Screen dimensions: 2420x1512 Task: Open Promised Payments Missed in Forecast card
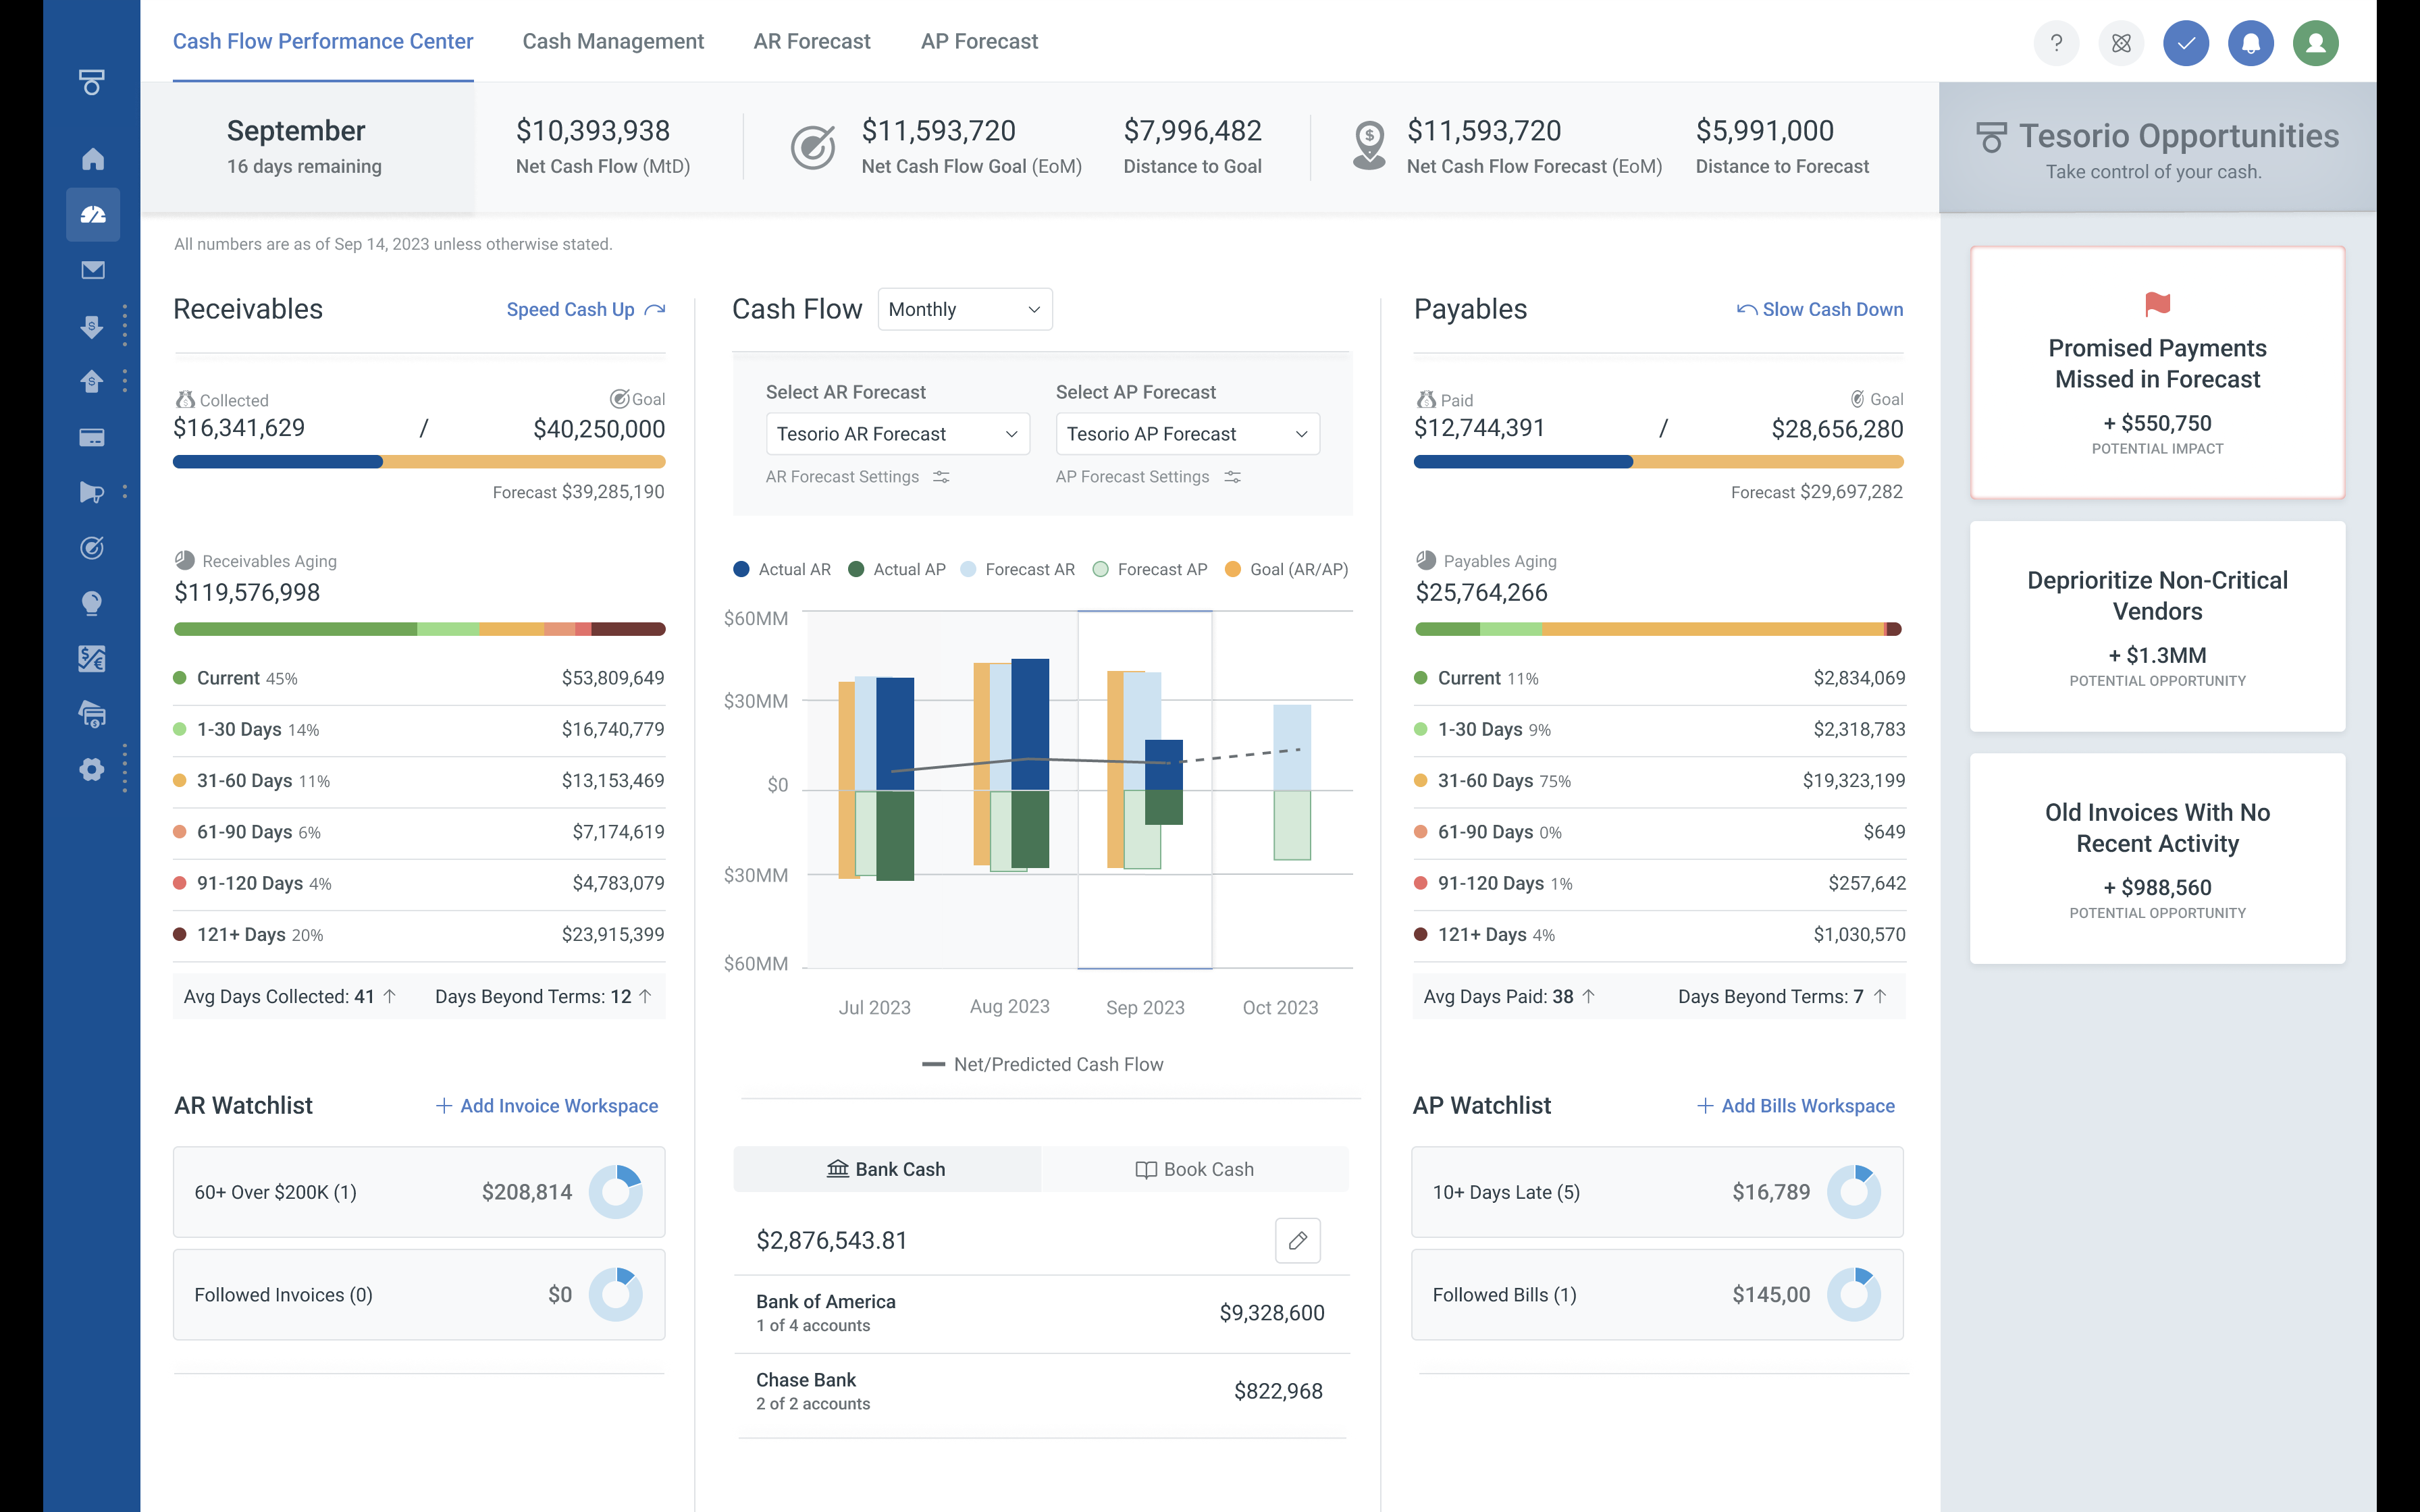2157,372
